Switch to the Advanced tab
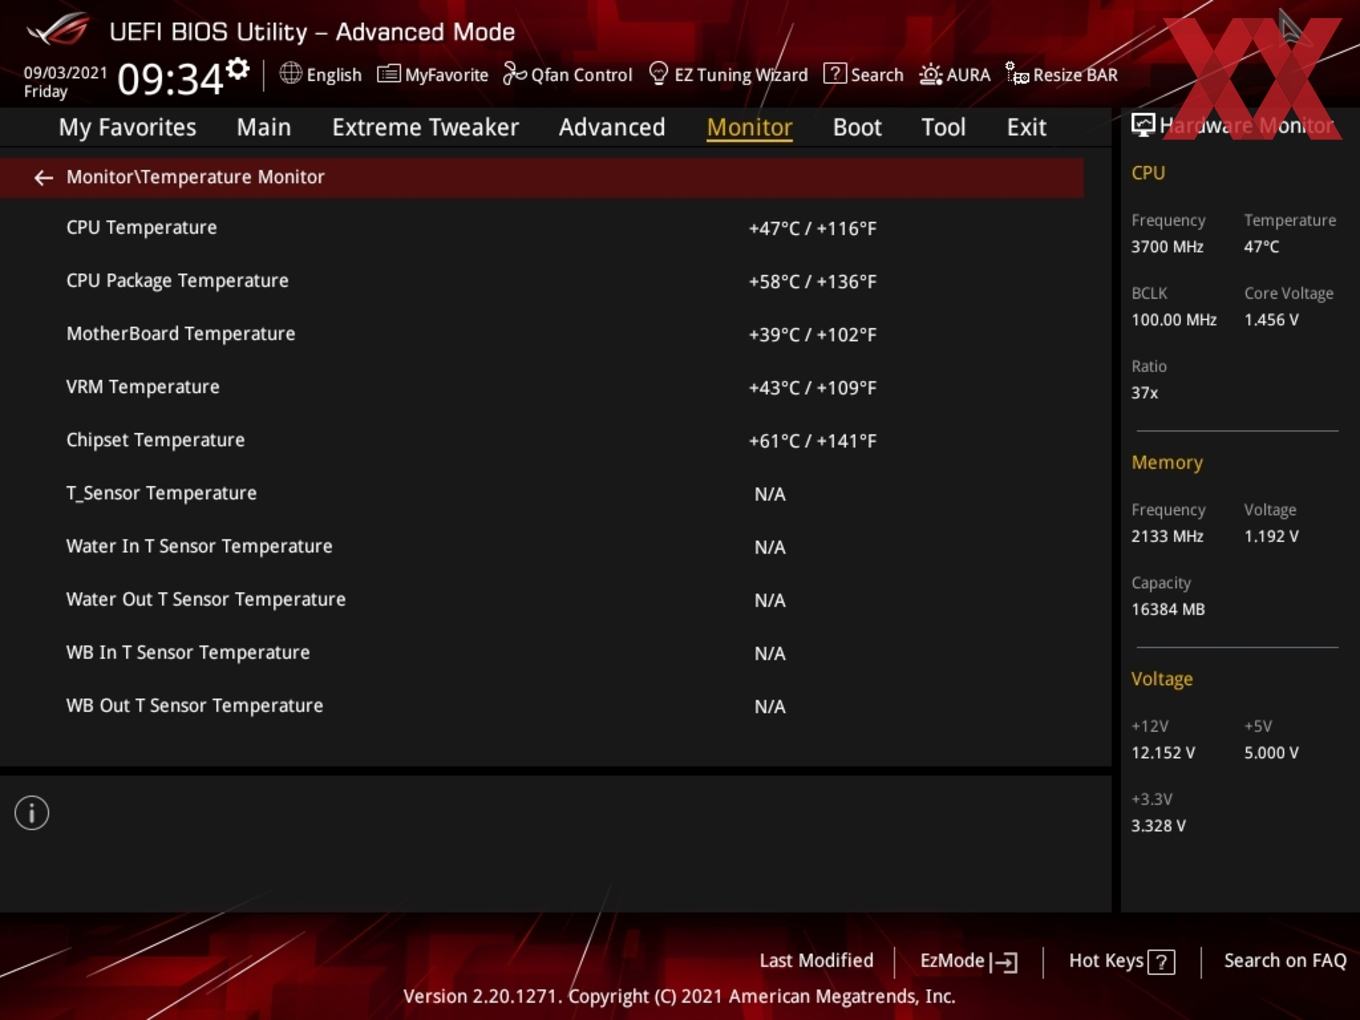Image resolution: width=1360 pixels, height=1020 pixels. pos(612,127)
